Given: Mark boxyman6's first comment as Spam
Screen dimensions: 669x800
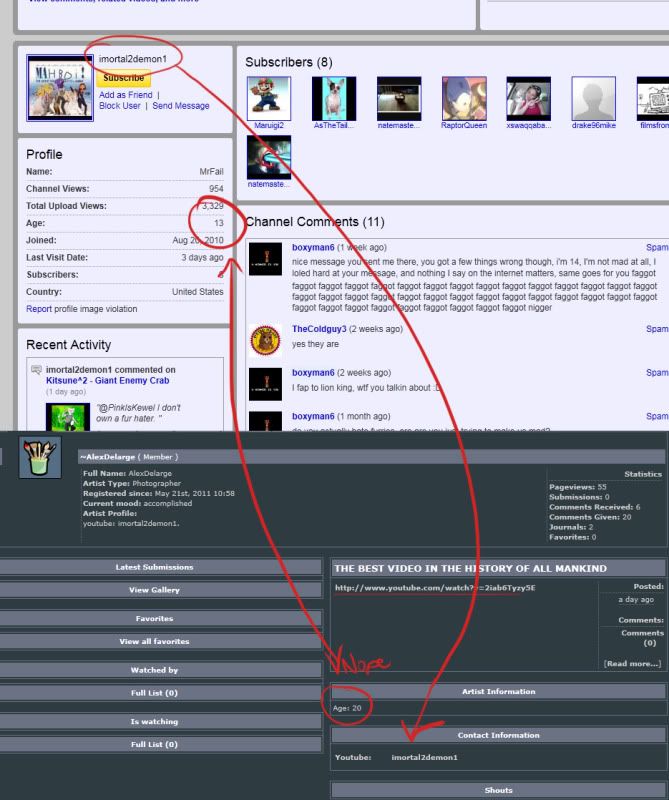Looking at the screenshot, I should pos(657,245).
